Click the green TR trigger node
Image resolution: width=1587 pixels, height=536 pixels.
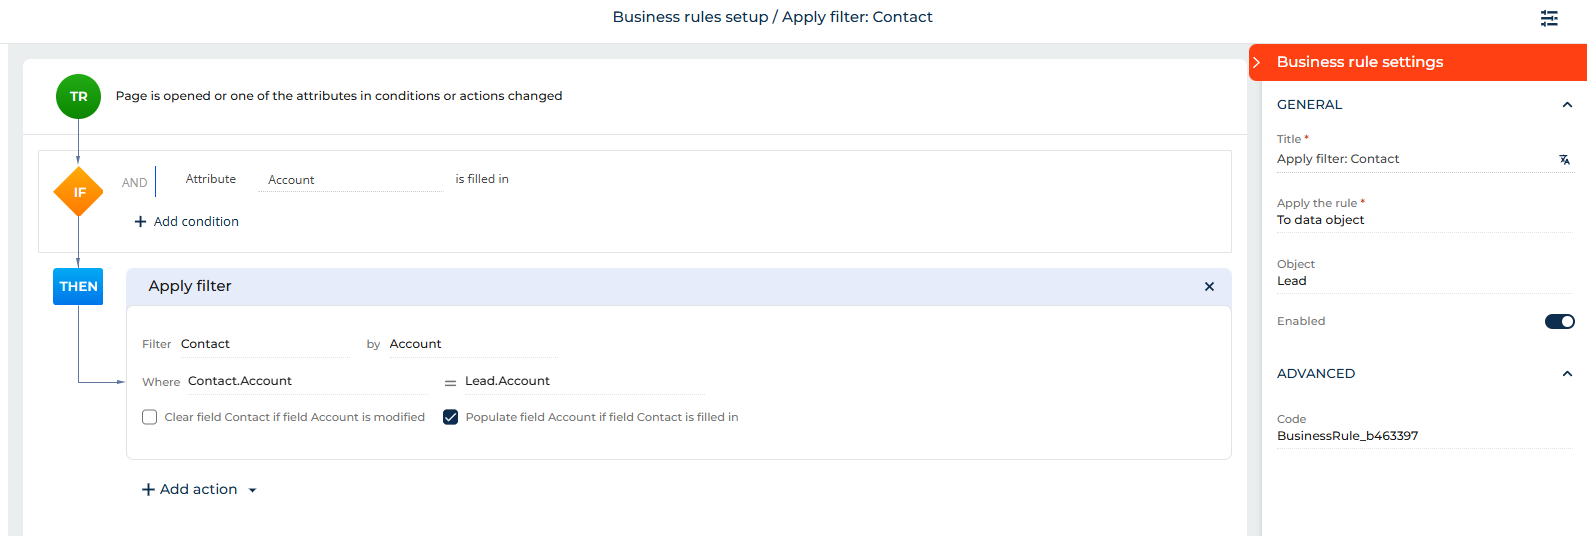(78, 97)
